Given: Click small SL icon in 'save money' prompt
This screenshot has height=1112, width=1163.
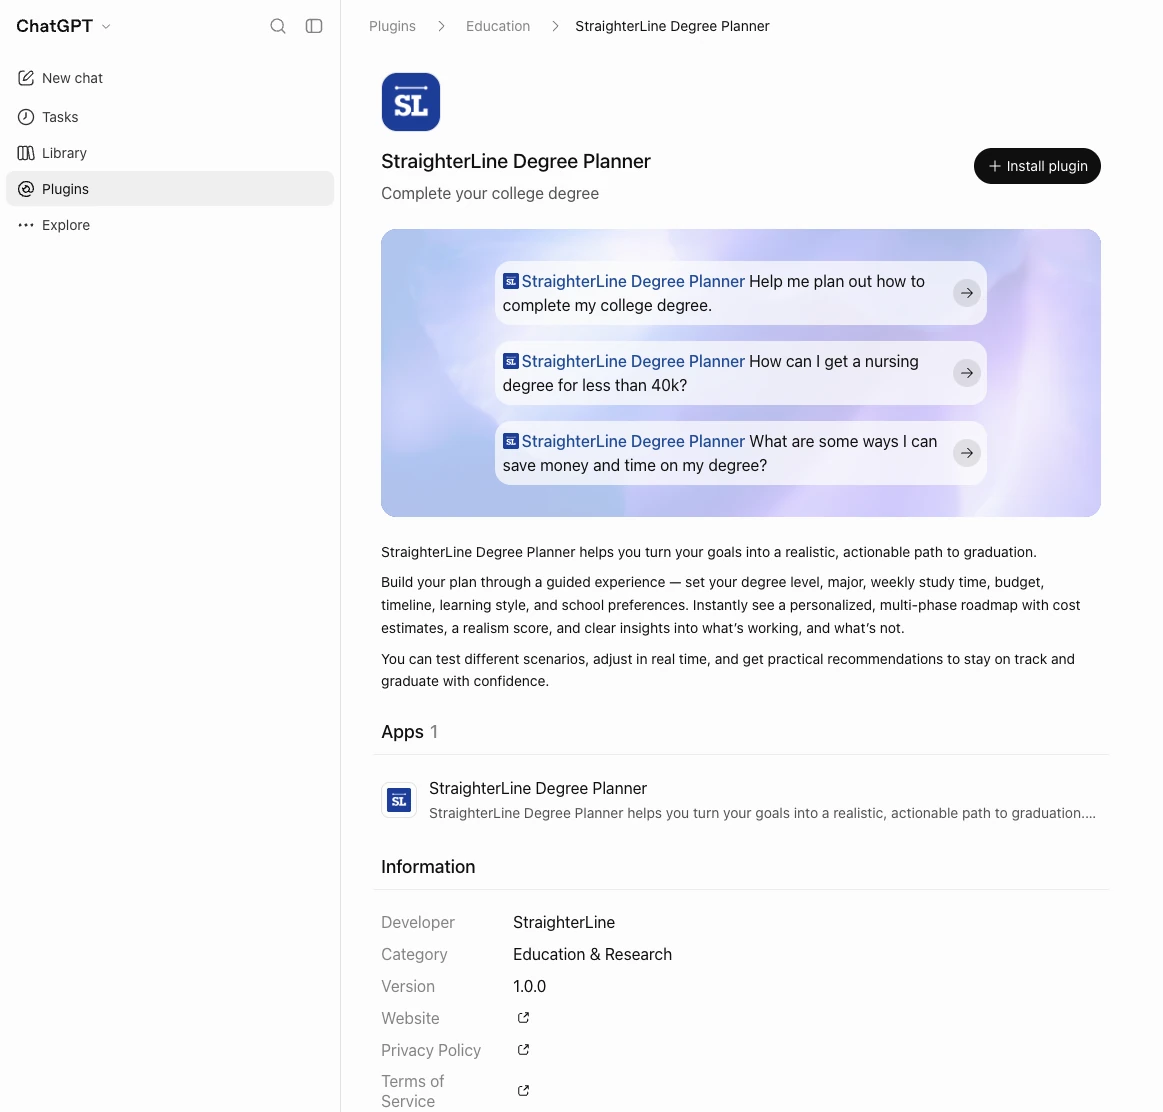Looking at the screenshot, I should [510, 441].
